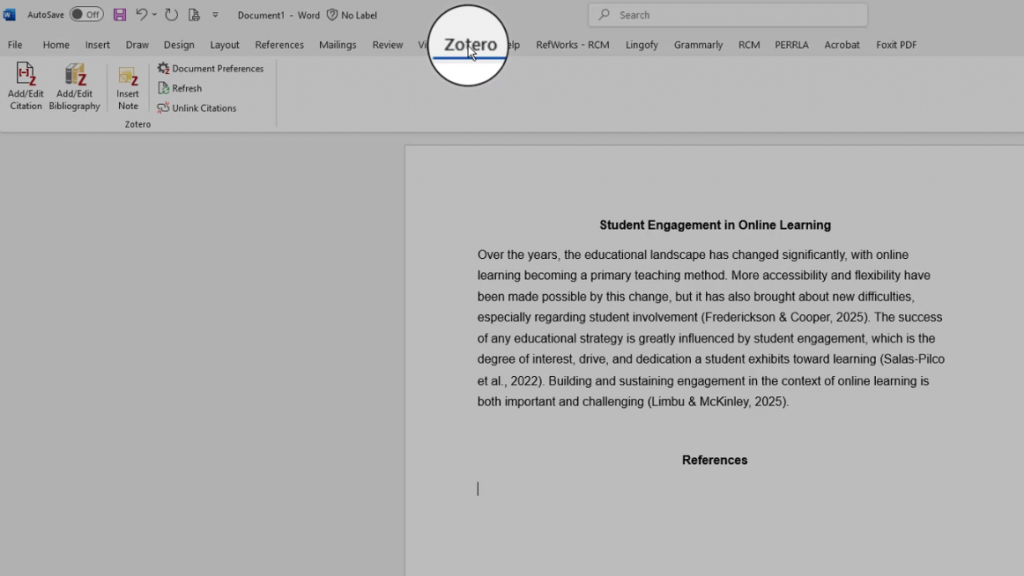The height and width of the screenshot is (576, 1024).
Task: Click the Add/Edit Bibliography icon
Action: pyautogui.click(x=75, y=76)
